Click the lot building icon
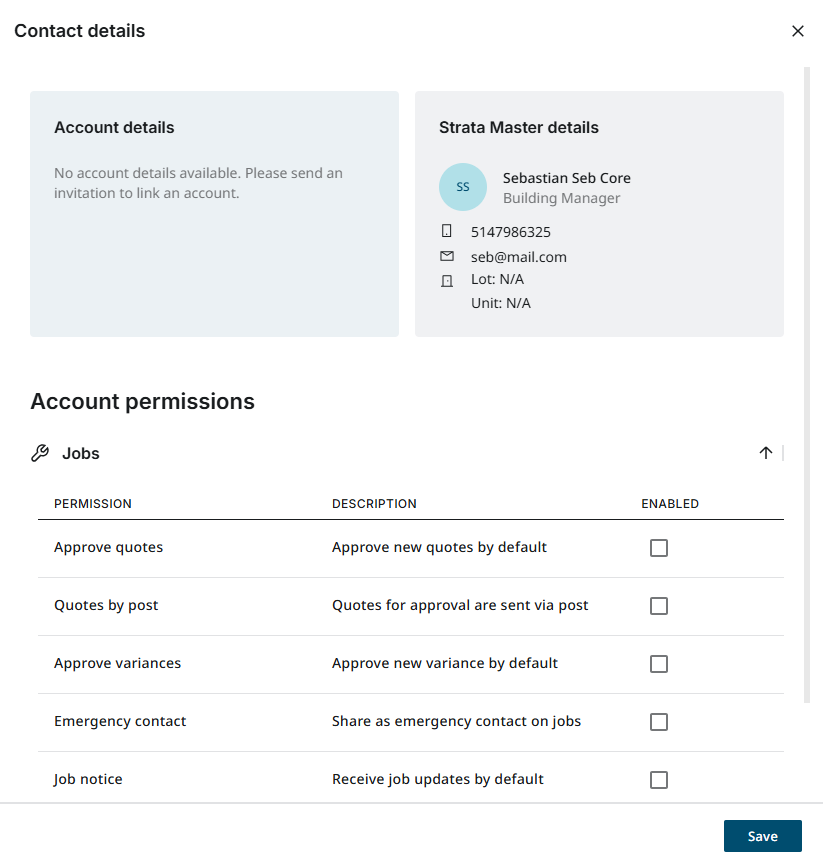Viewport: 823px width, 863px height. pyautogui.click(x=446, y=280)
